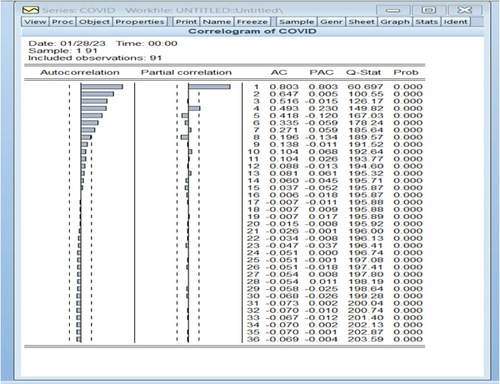Switch to the Sheet view

click(x=361, y=22)
